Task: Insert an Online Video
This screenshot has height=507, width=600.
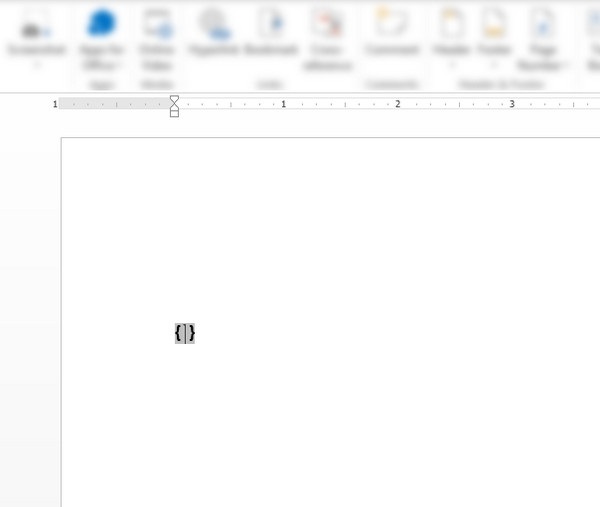Action: click(157, 24)
